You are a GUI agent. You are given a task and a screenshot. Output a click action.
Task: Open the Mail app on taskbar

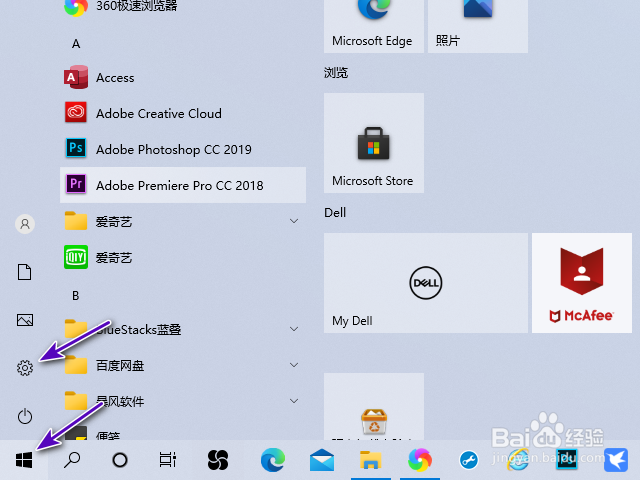pyautogui.click(x=322, y=460)
